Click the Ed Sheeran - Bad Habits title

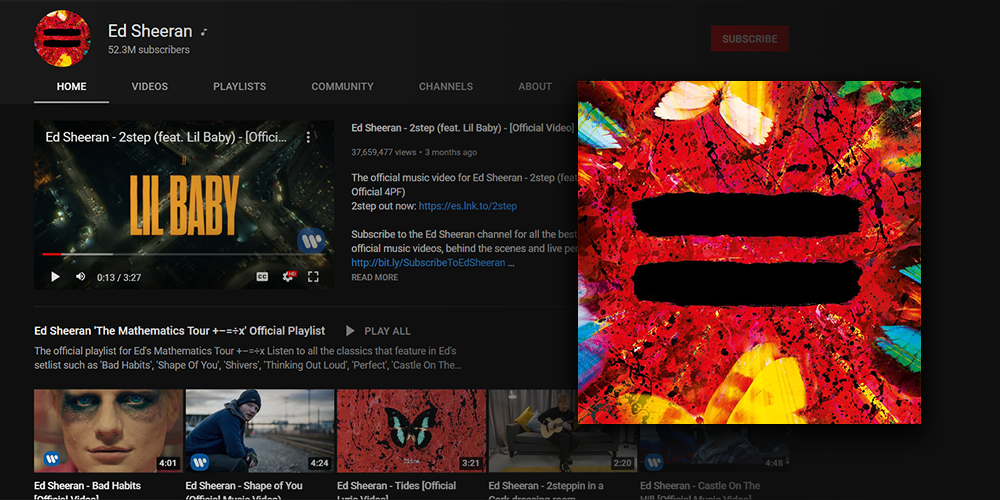click(87, 491)
